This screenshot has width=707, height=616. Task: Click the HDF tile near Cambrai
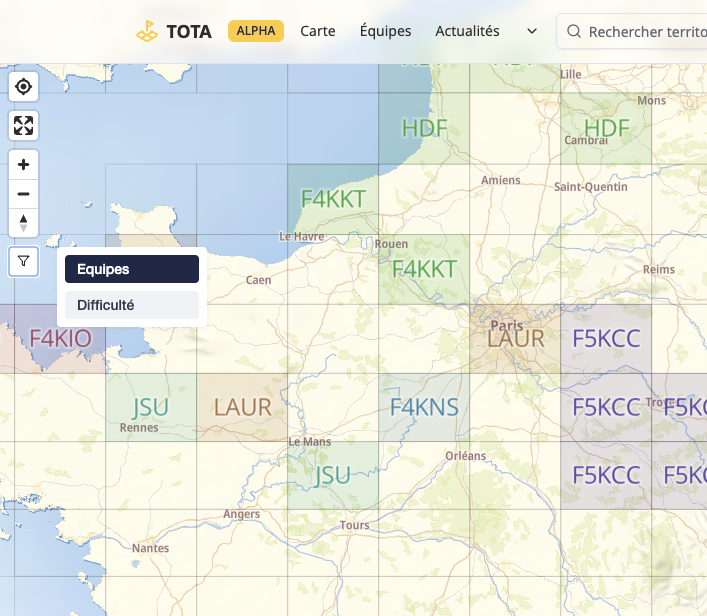click(x=606, y=128)
